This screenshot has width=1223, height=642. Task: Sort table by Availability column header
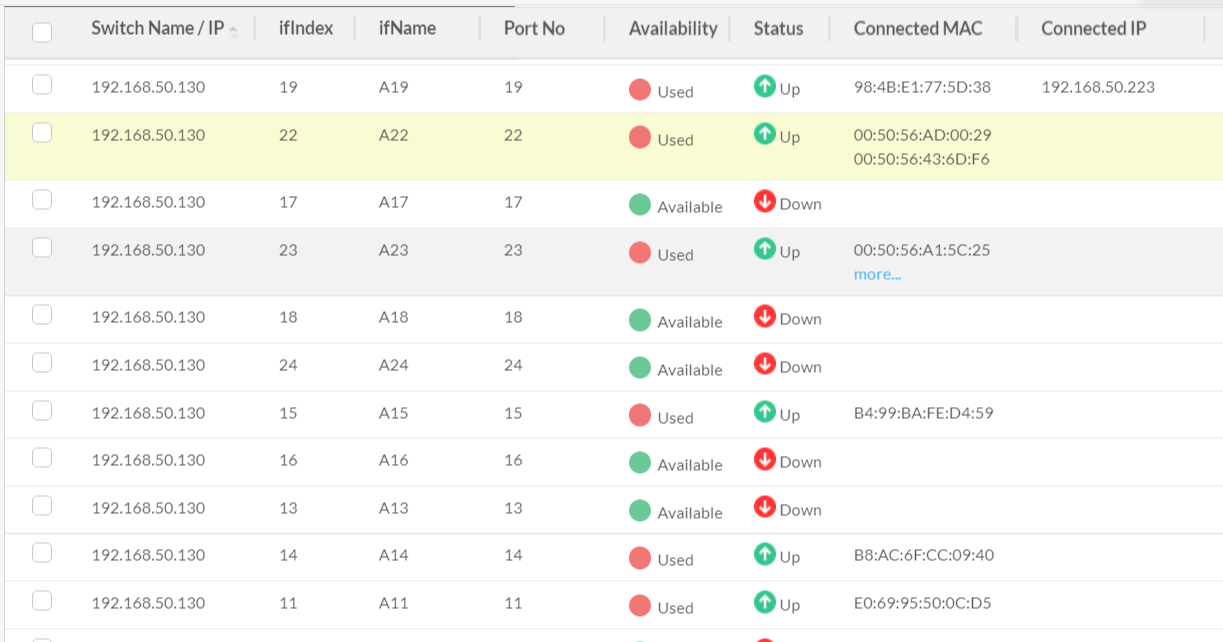(x=672, y=28)
